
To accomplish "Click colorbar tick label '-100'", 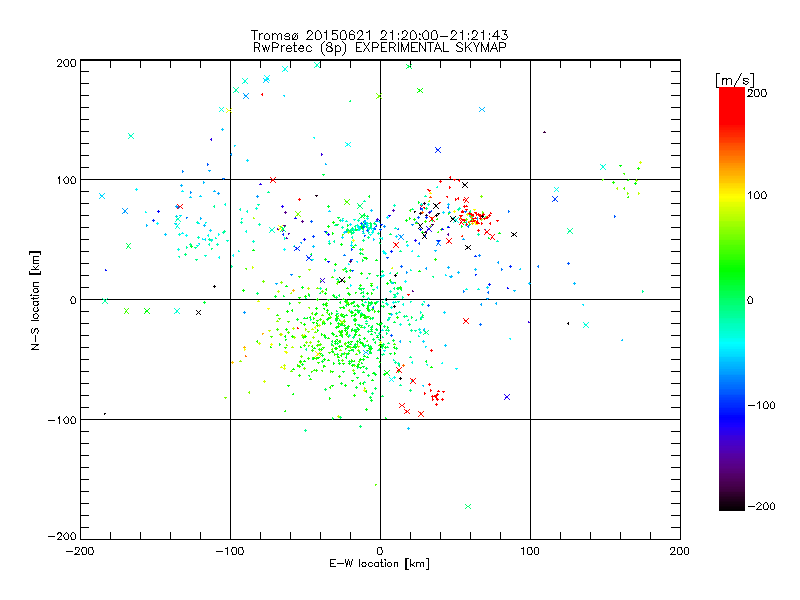I will coord(761,406).
